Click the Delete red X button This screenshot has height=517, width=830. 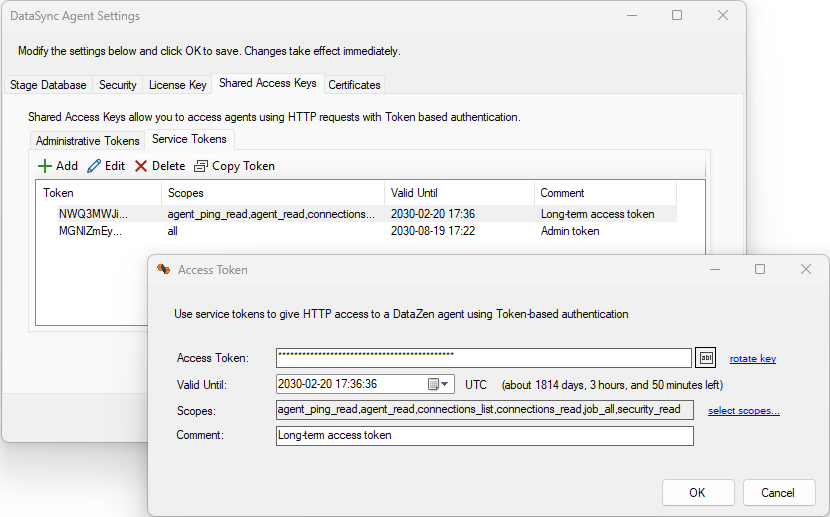159,166
